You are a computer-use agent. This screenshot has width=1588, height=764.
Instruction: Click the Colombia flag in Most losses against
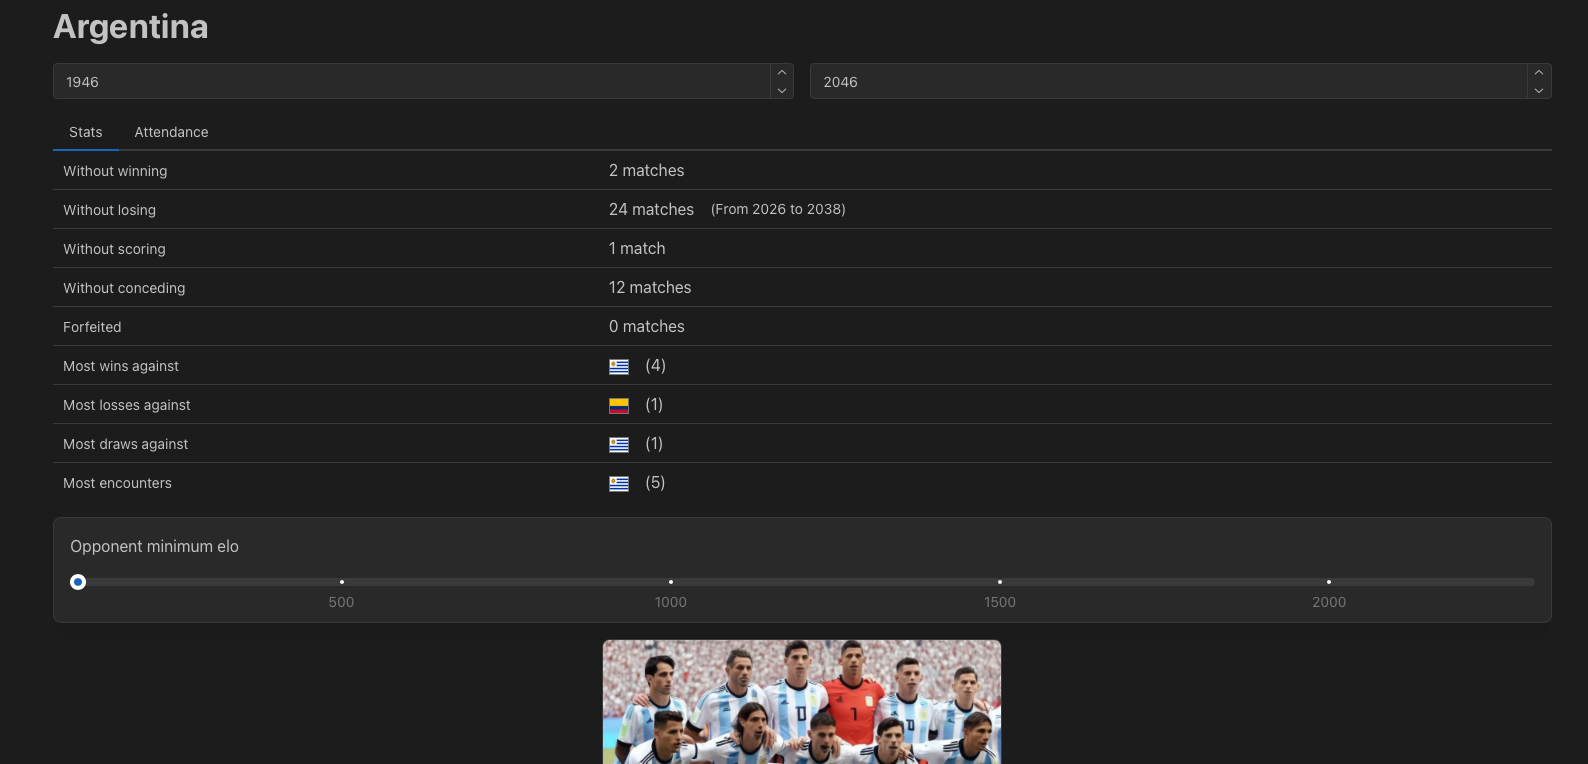pos(619,406)
